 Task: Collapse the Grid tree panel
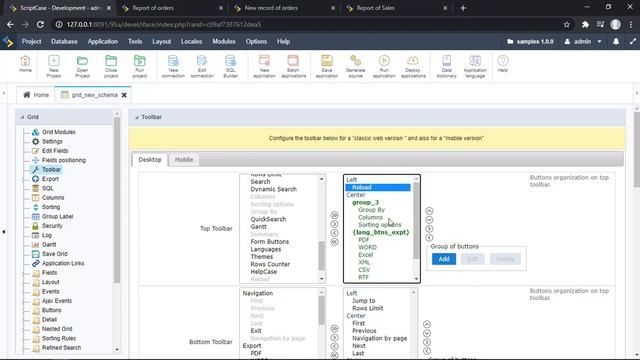[x=22, y=117]
